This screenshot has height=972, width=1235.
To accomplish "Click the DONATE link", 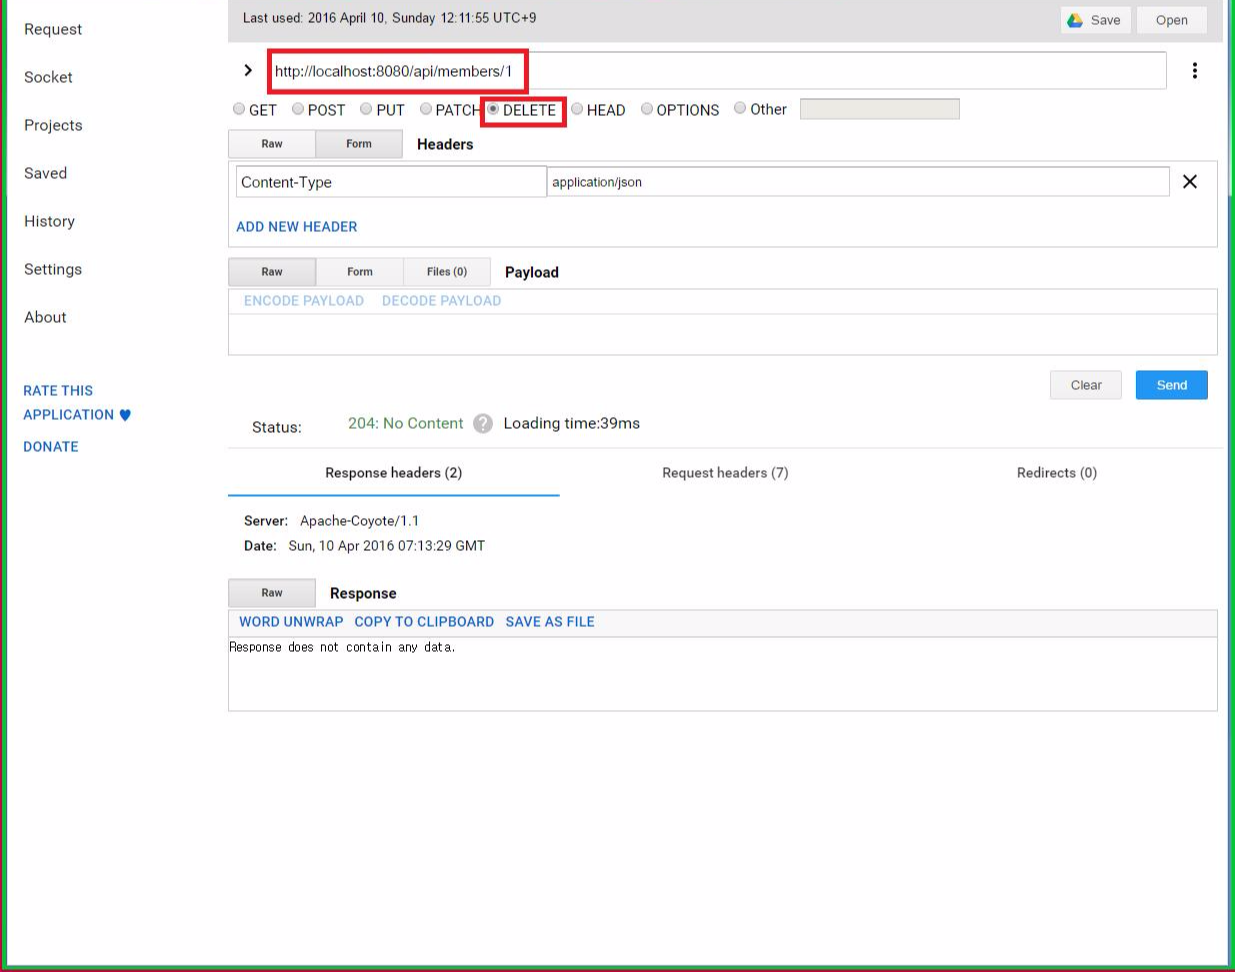I will click(x=51, y=447).
